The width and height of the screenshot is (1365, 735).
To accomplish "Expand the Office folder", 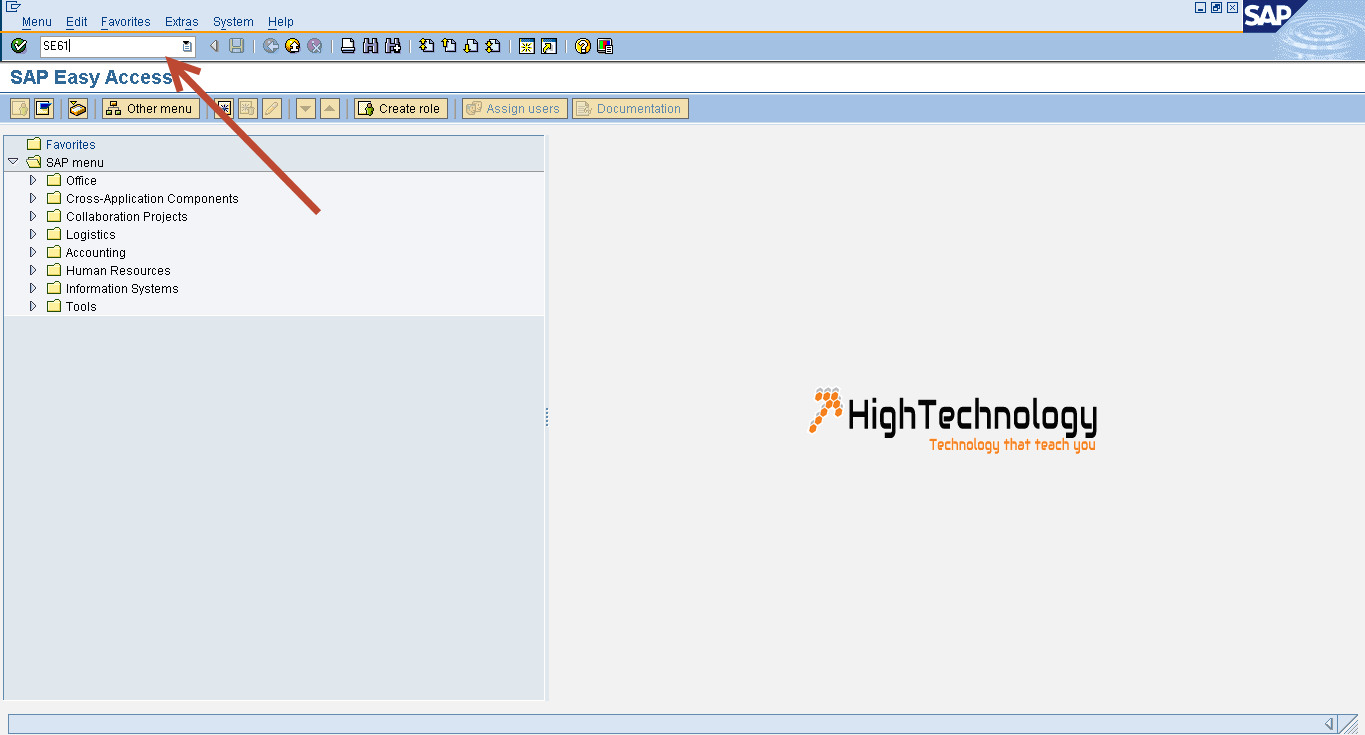I will 33,180.
